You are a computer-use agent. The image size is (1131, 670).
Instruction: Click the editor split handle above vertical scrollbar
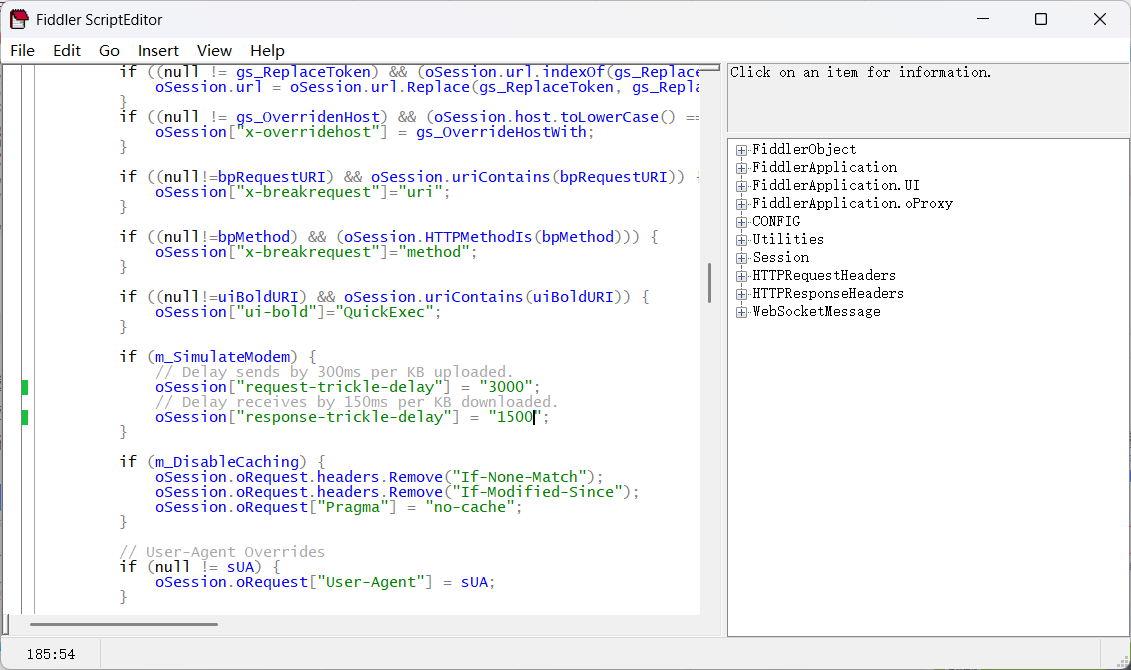click(710, 69)
